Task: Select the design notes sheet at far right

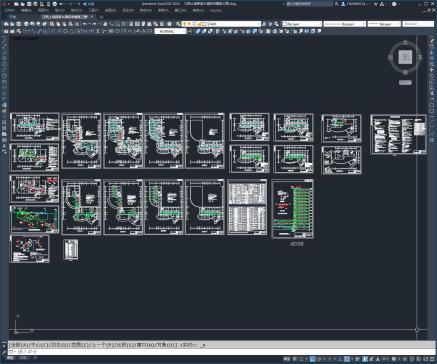Action: (x=399, y=134)
